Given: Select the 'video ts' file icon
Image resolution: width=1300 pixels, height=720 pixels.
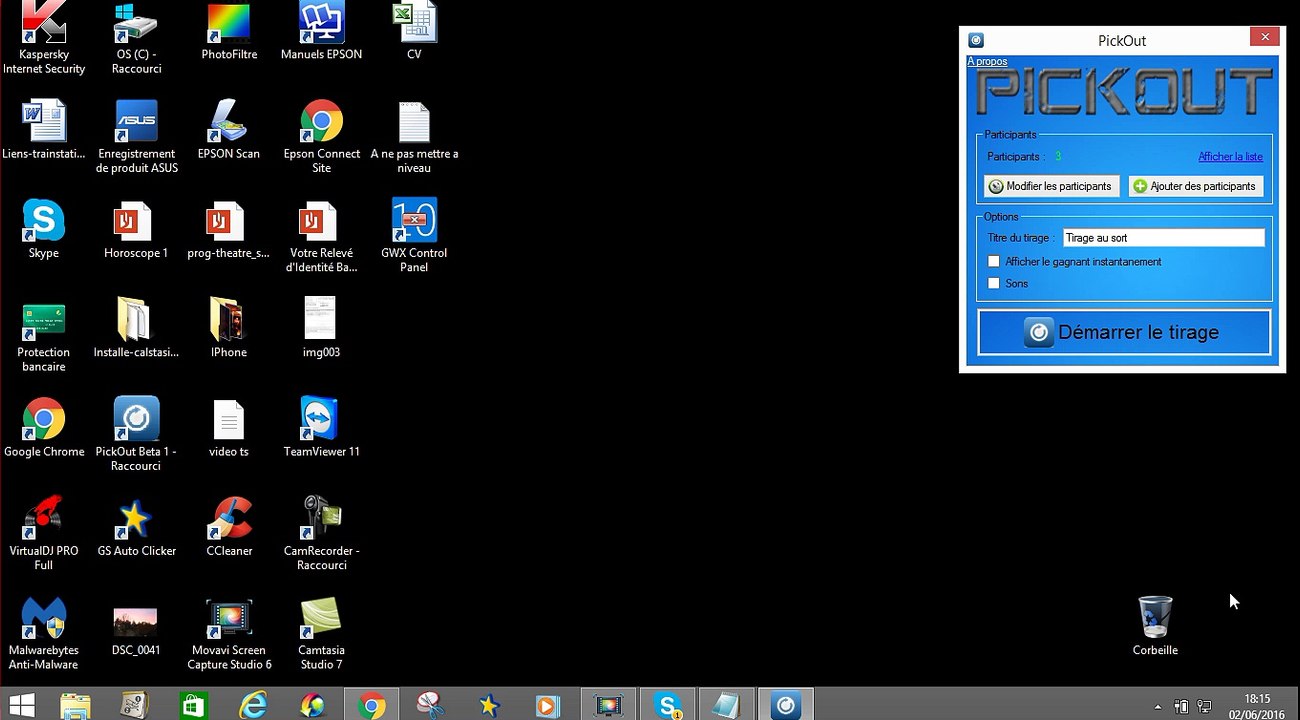Looking at the screenshot, I should (x=229, y=427).
